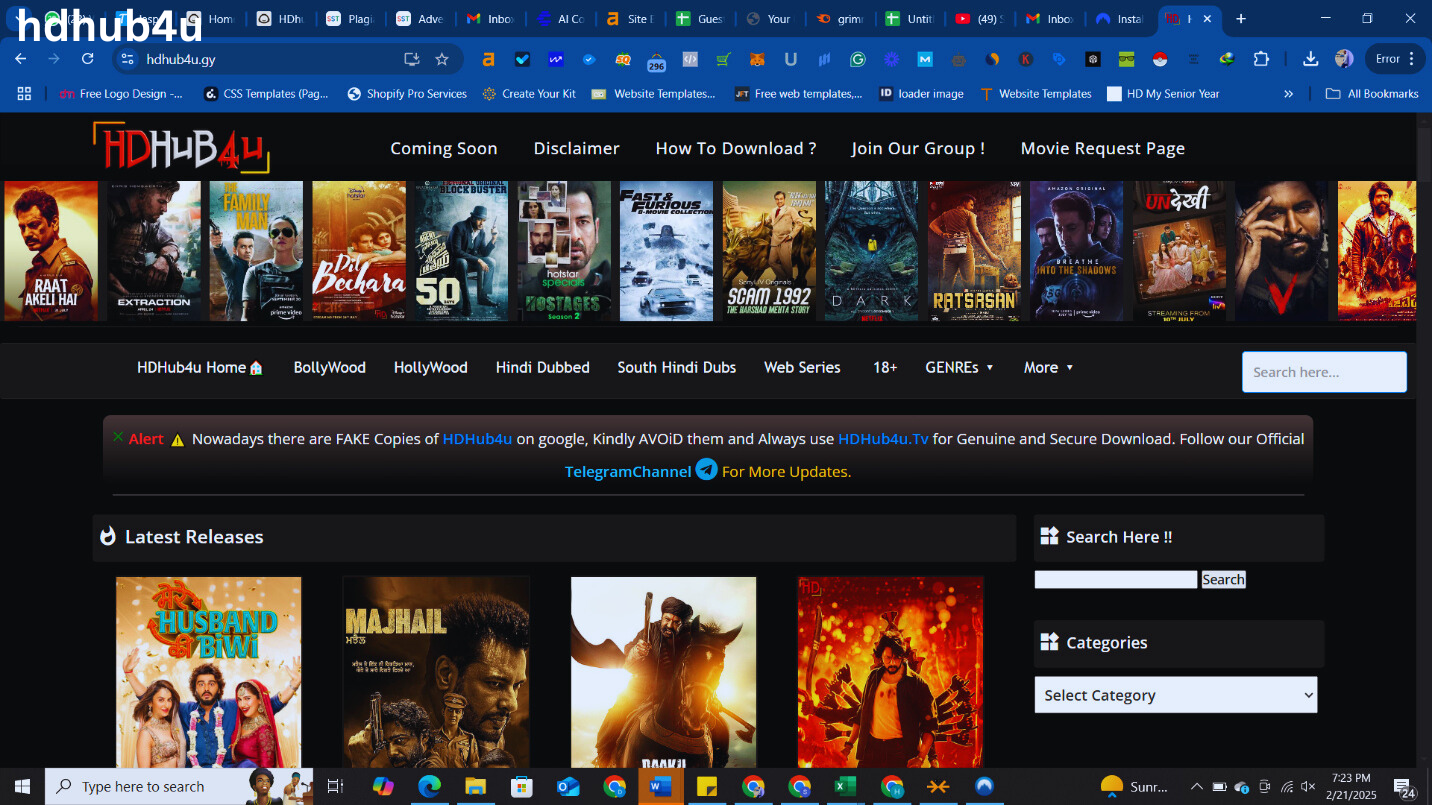The height and width of the screenshot is (805, 1432).
Task: Open Select Category dropdown
Action: click(1176, 695)
